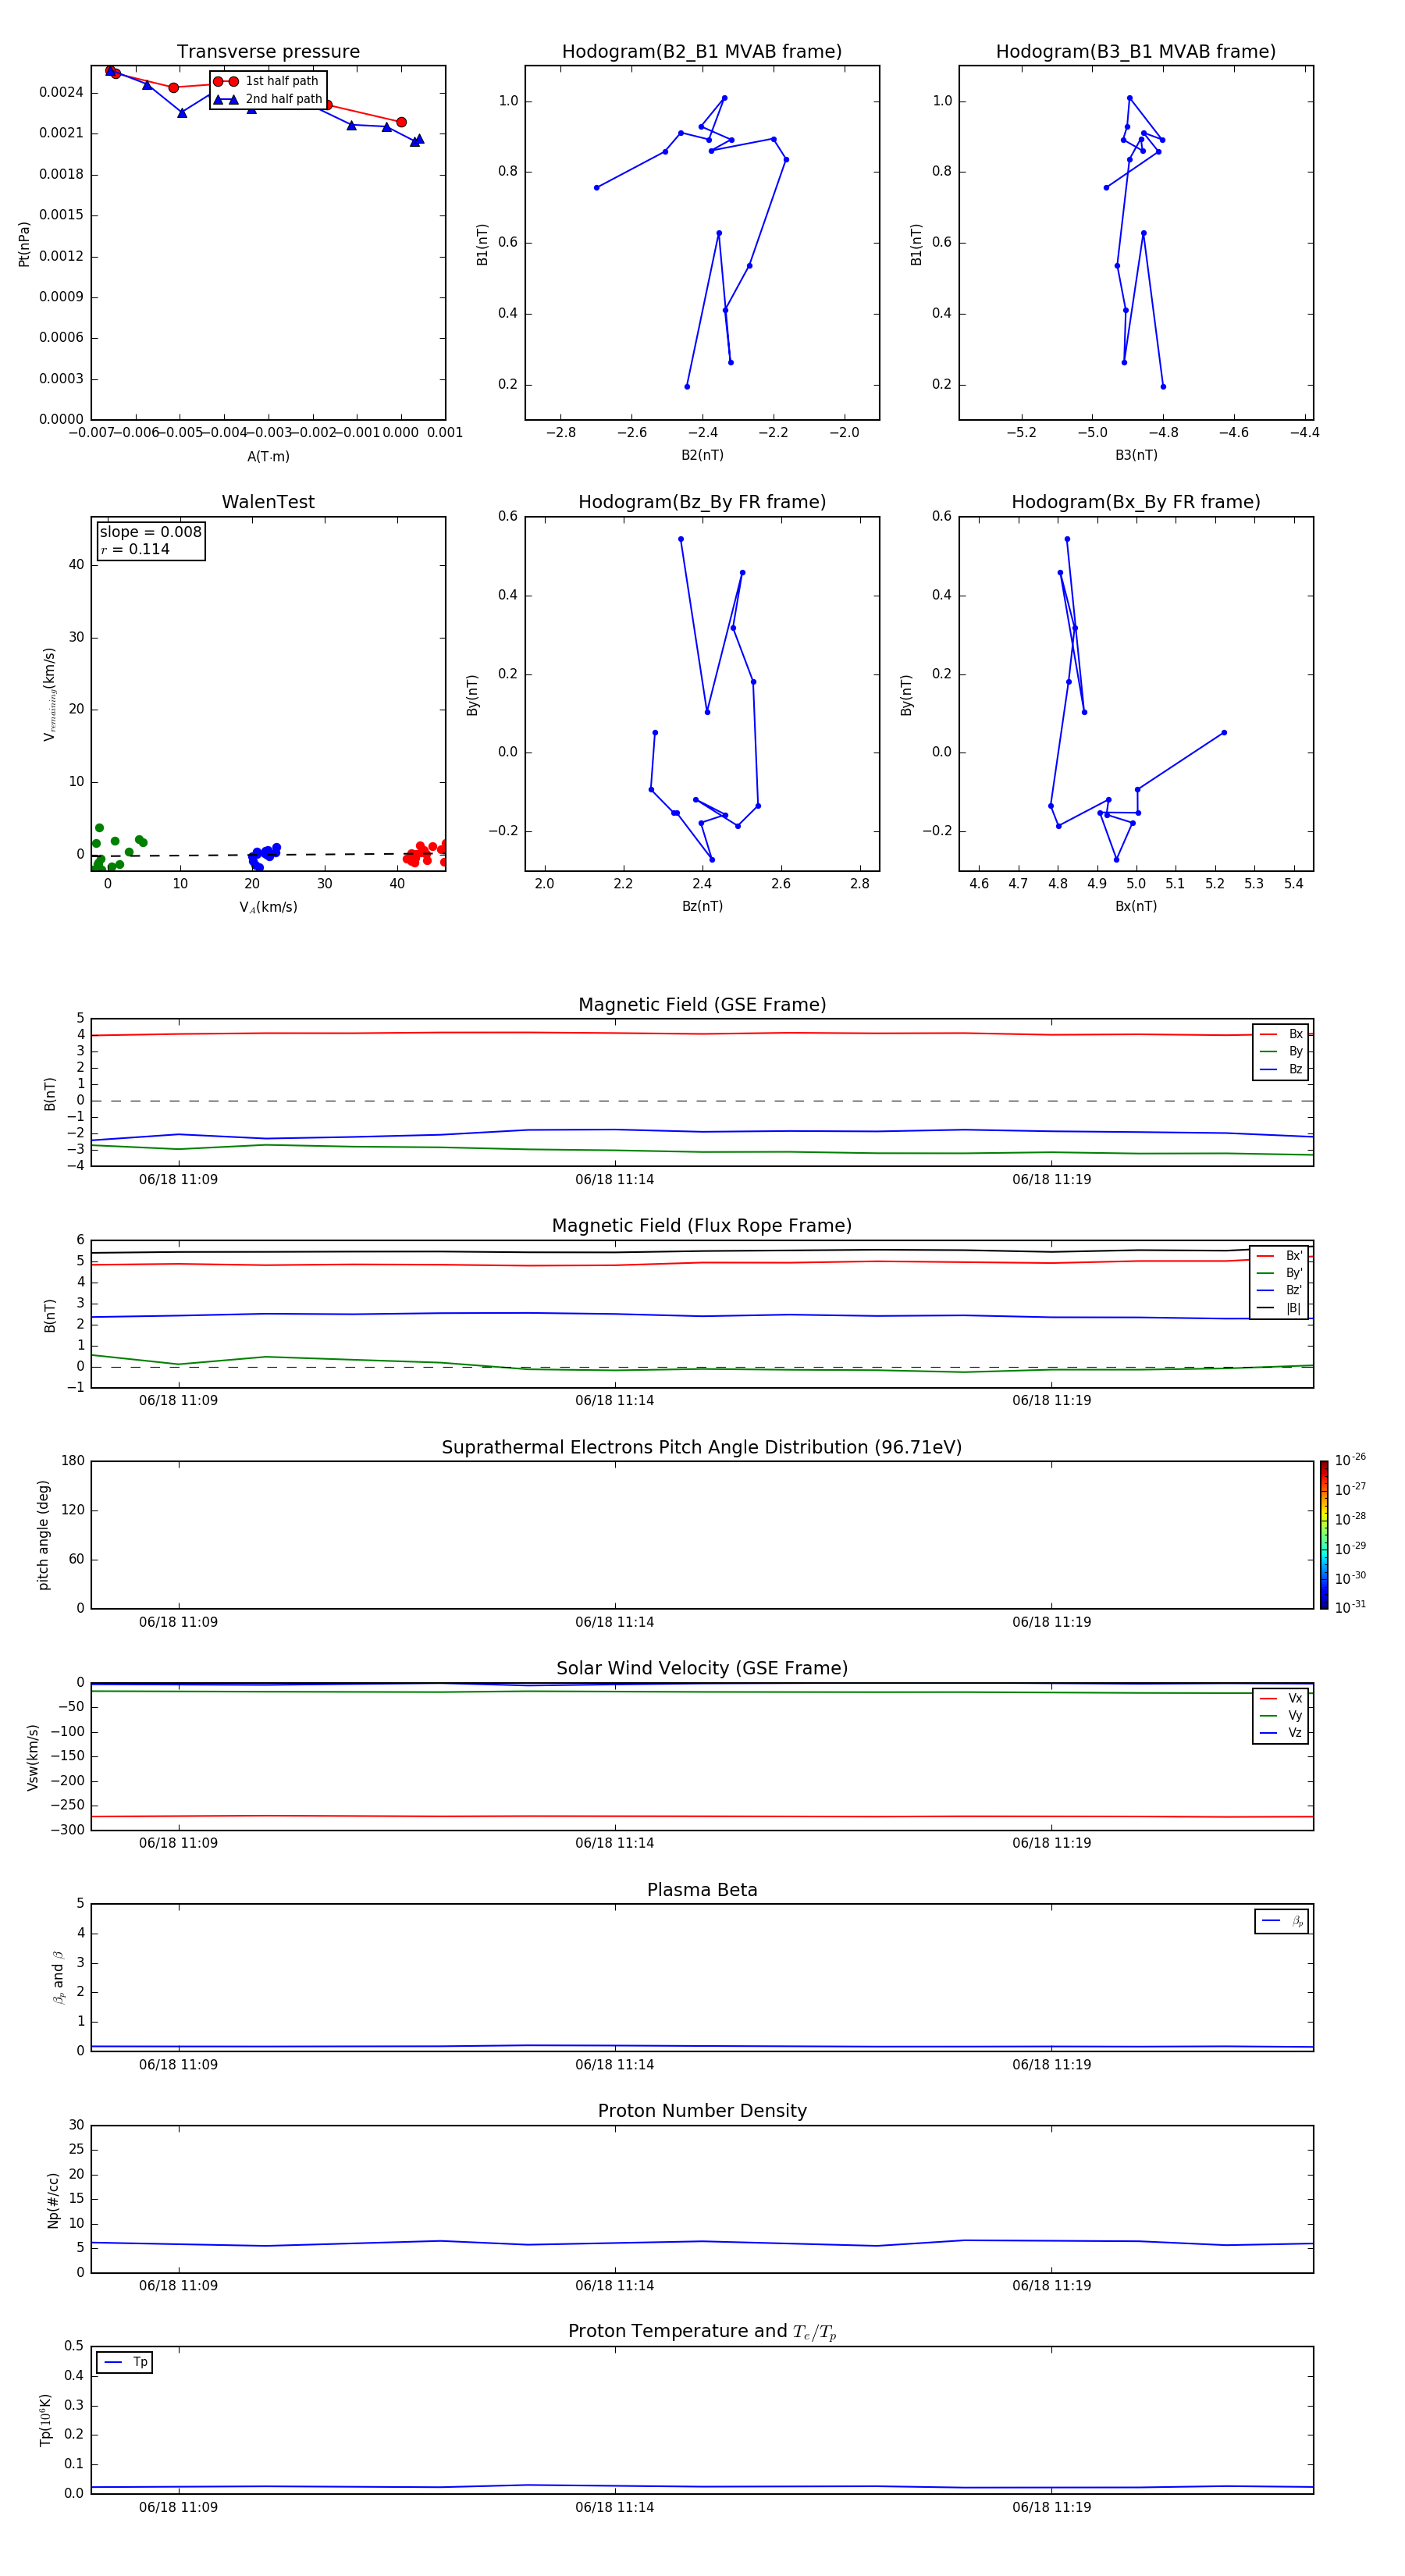Click the 'By' legend entry in GSE magnetic field plot

(1281, 1052)
